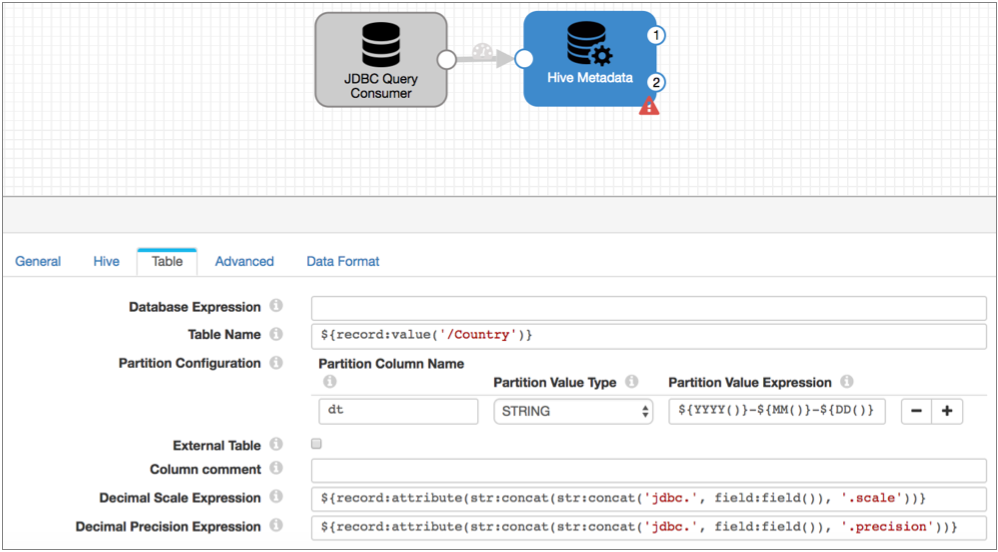The width and height of the screenshot is (998, 552).
Task: Select the Hive Metadata stage
Action: pyautogui.click(x=589, y=58)
